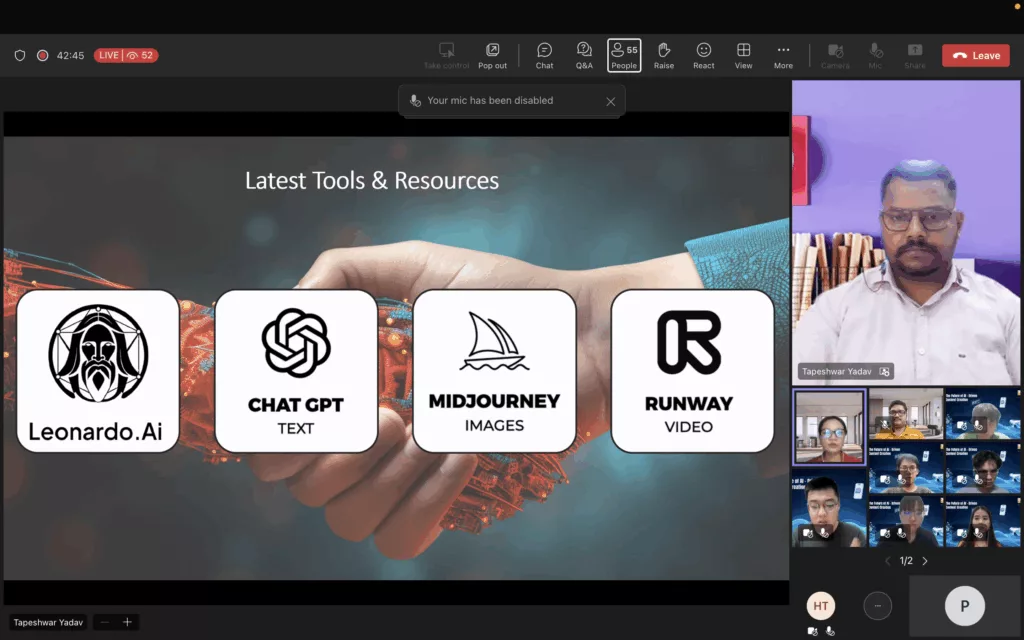Viewport: 1024px width, 640px height.
Task: Click the camera-off icon under HT
Action: (x=812, y=631)
